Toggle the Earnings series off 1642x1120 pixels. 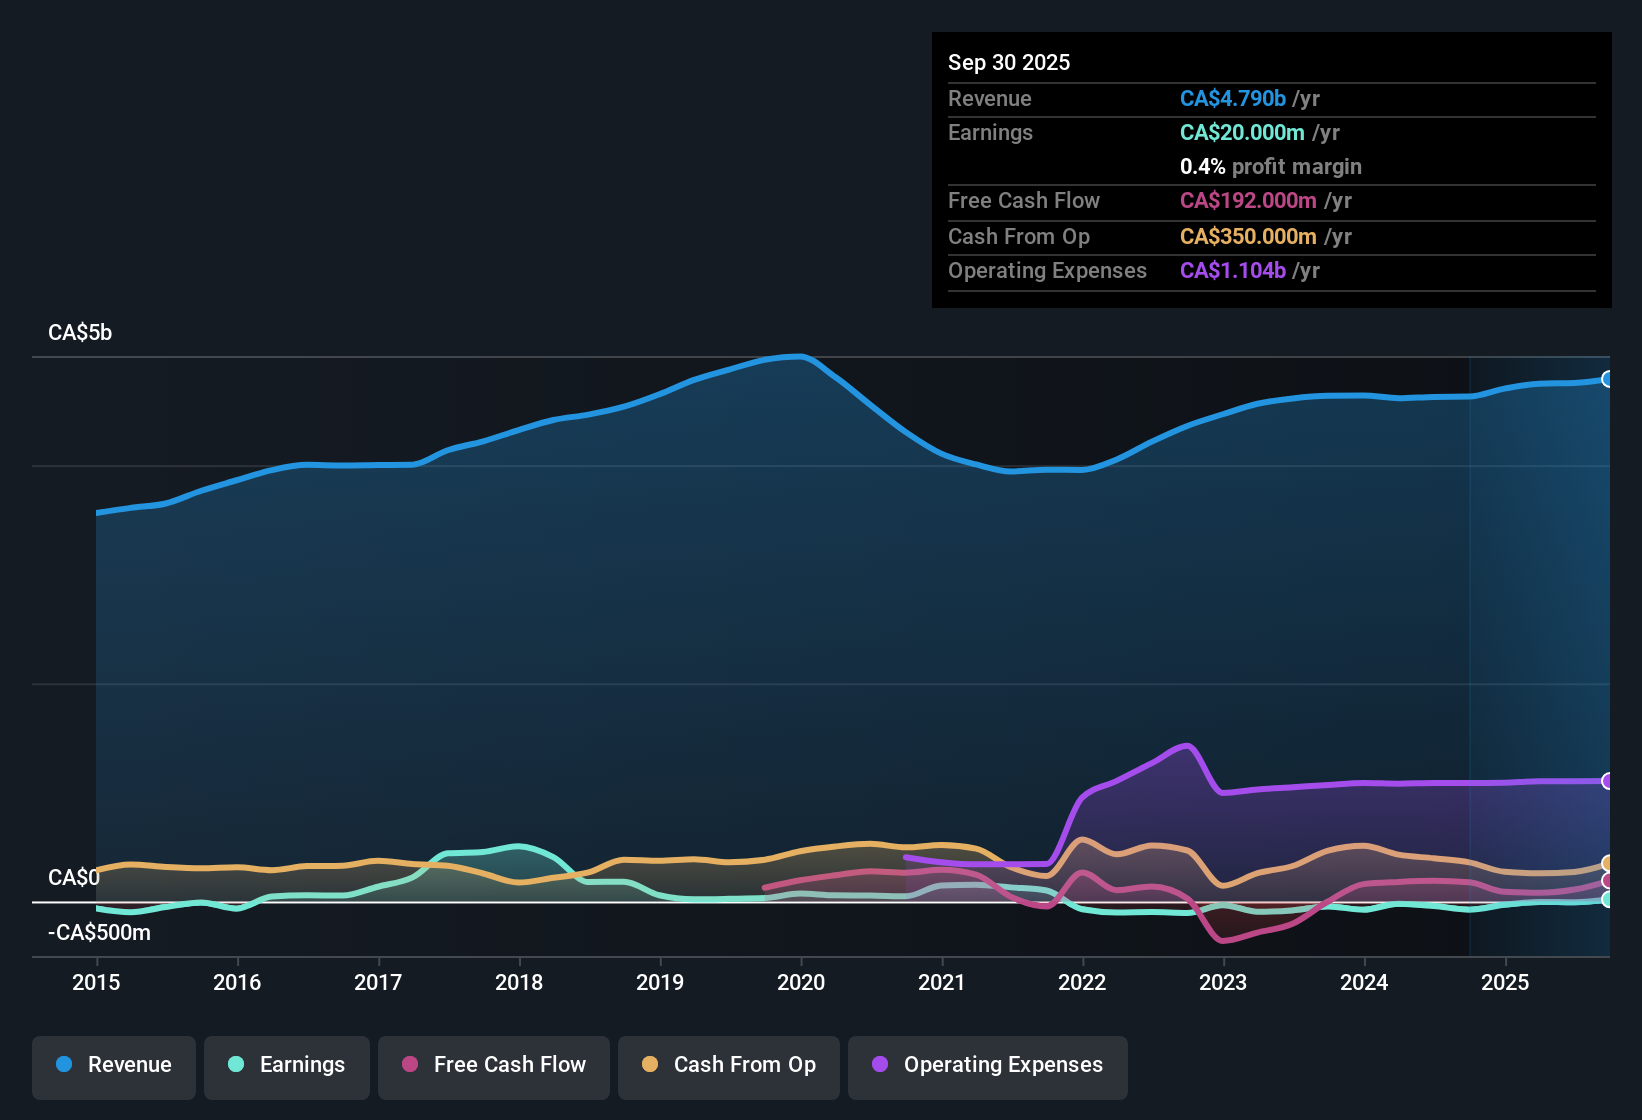pyautogui.click(x=286, y=1066)
